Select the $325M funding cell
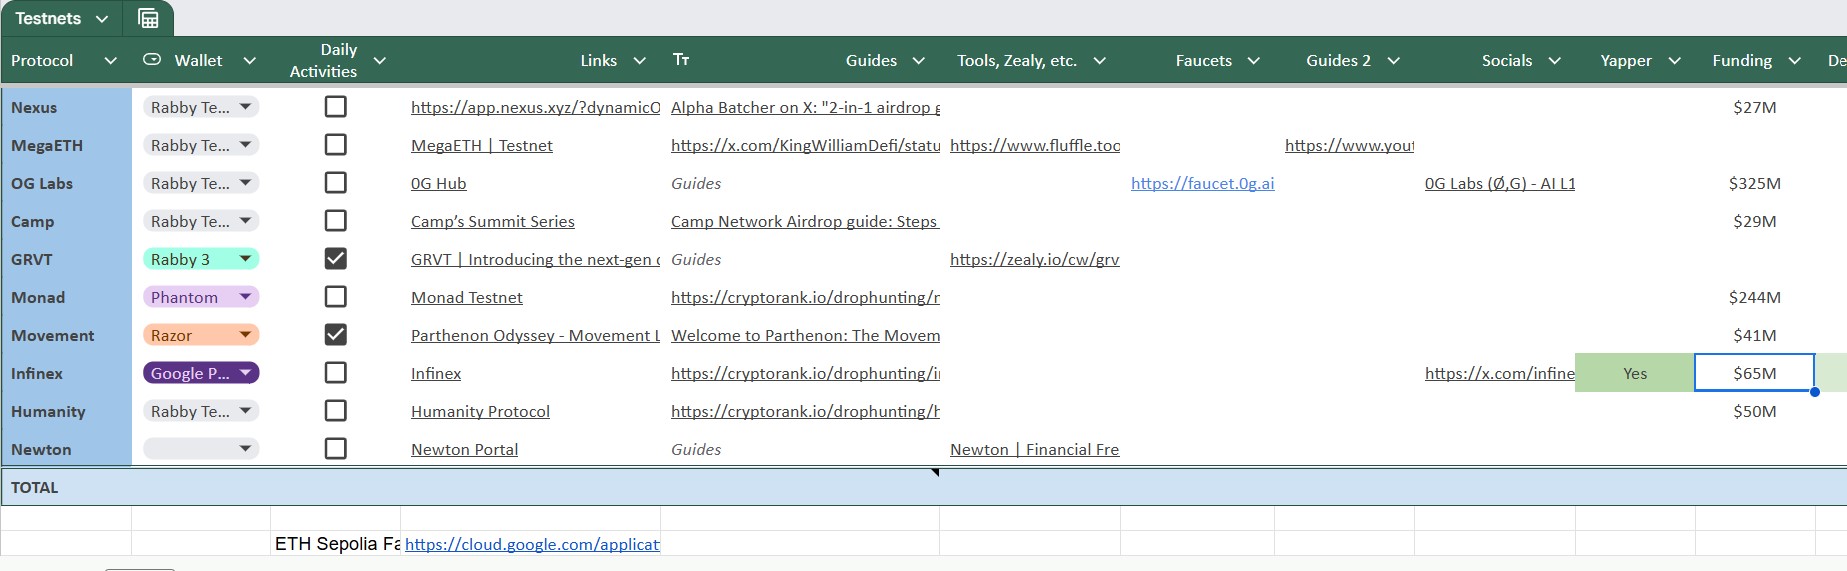This screenshot has height=571, width=1847. click(x=1755, y=183)
